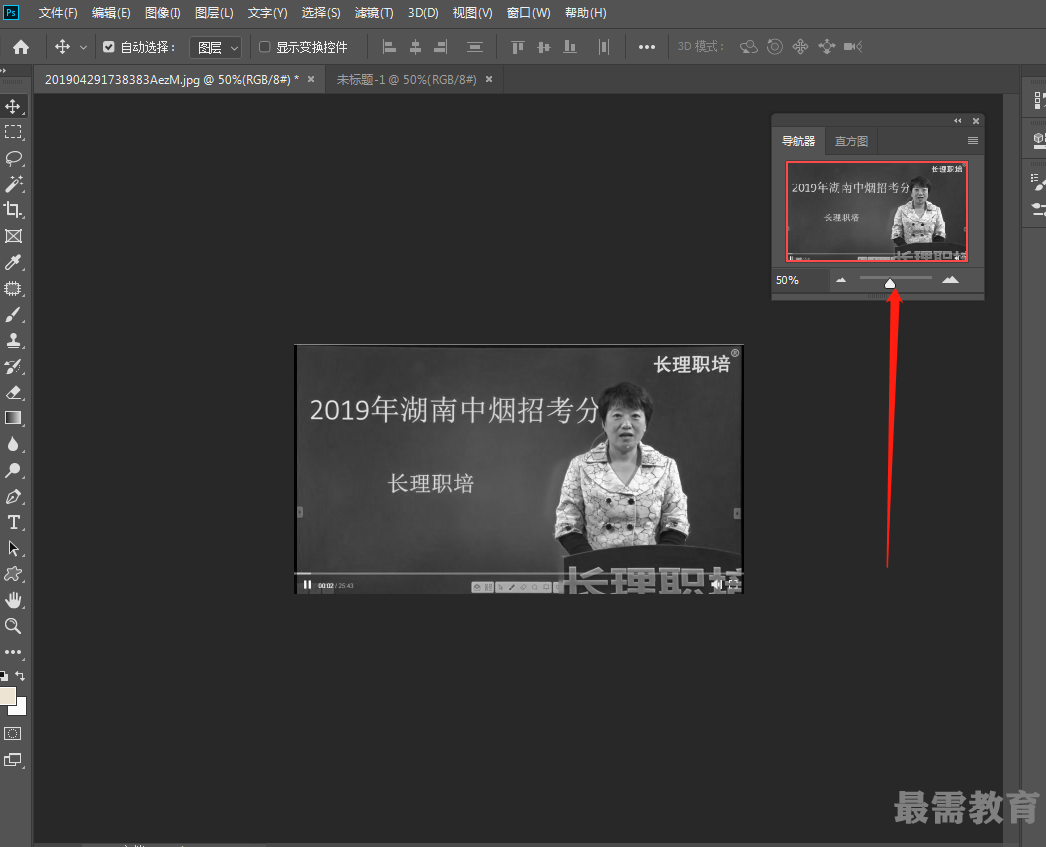Select the Zoom tool
This screenshot has width=1046, height=847.
click(x=13, y=626)
